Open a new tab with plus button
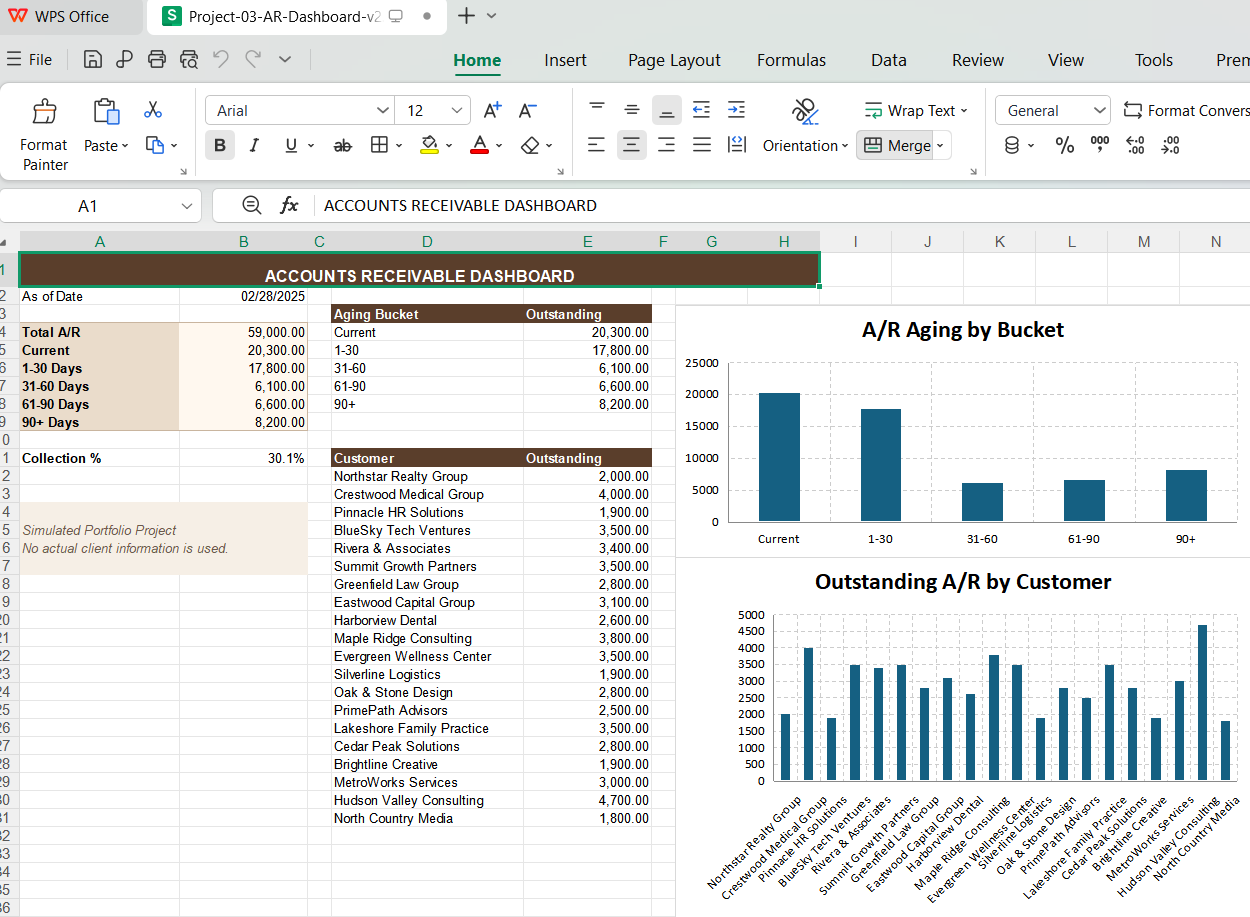1250x917 pixels. pyautogui.click(x=466, y=16)
